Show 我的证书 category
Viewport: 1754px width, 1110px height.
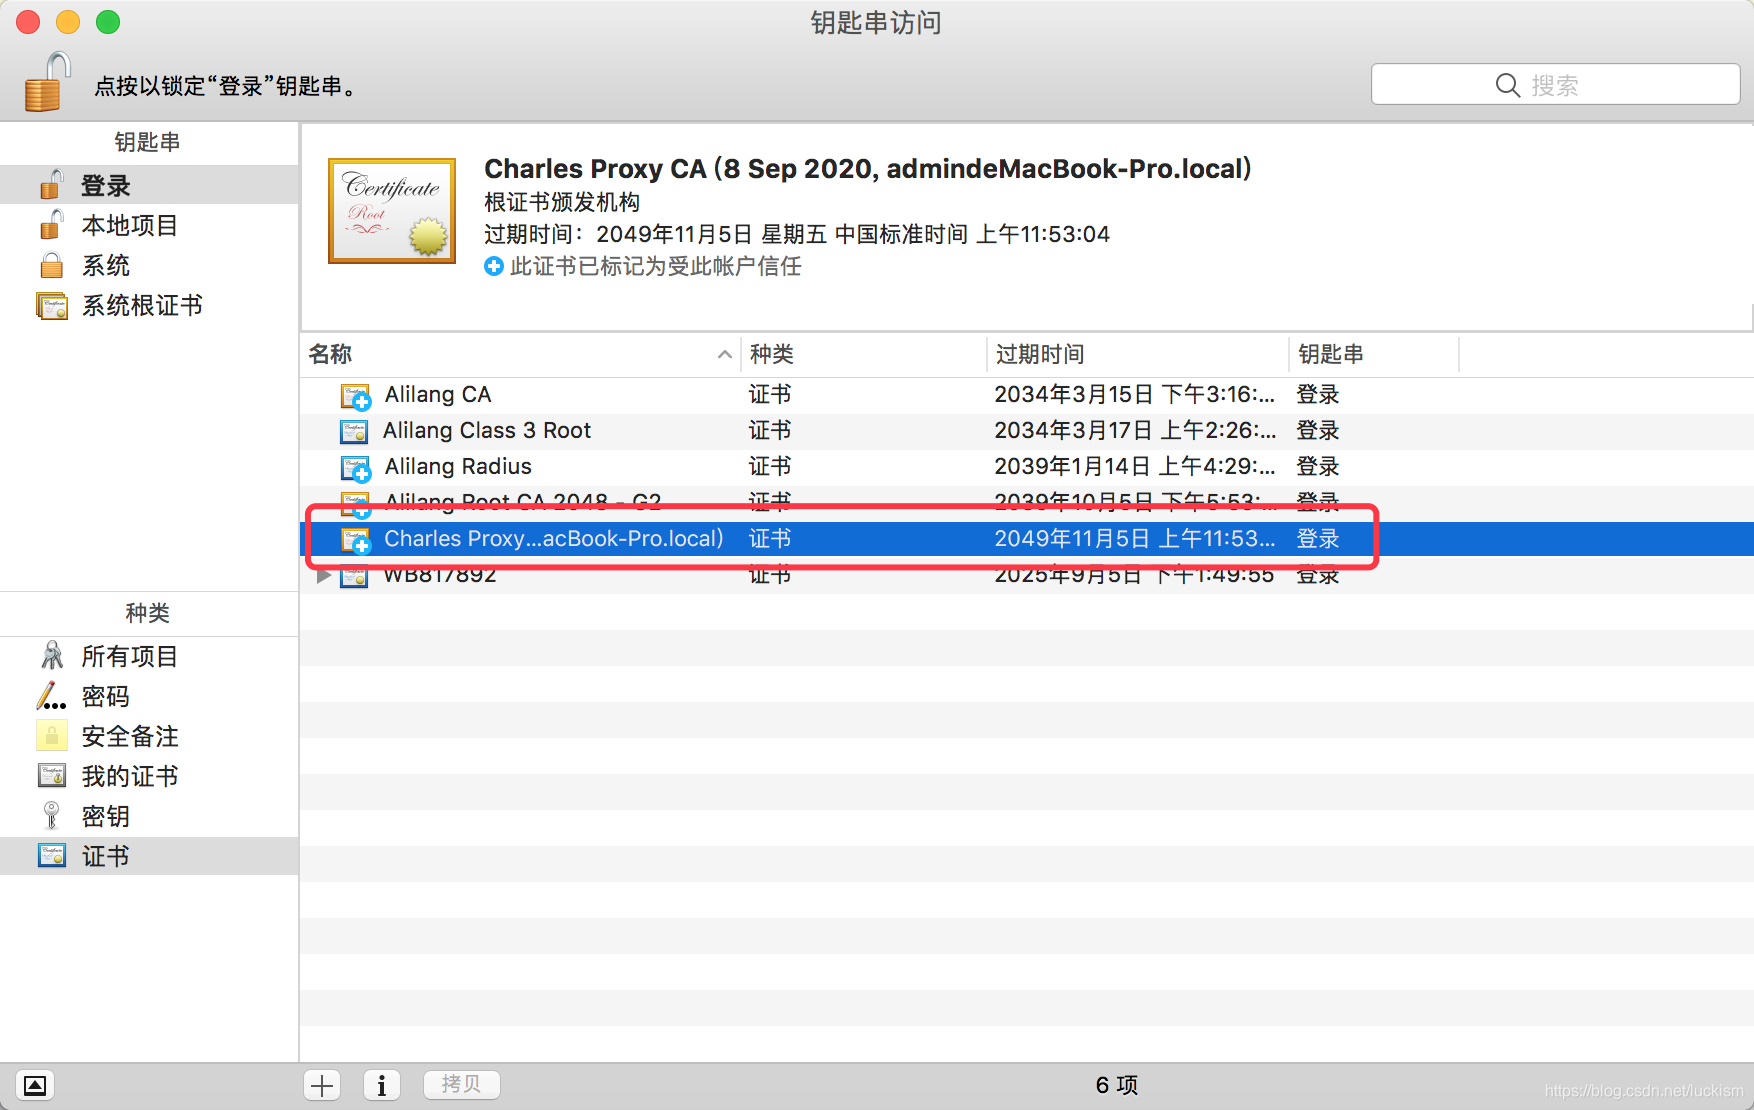point(149,776)
